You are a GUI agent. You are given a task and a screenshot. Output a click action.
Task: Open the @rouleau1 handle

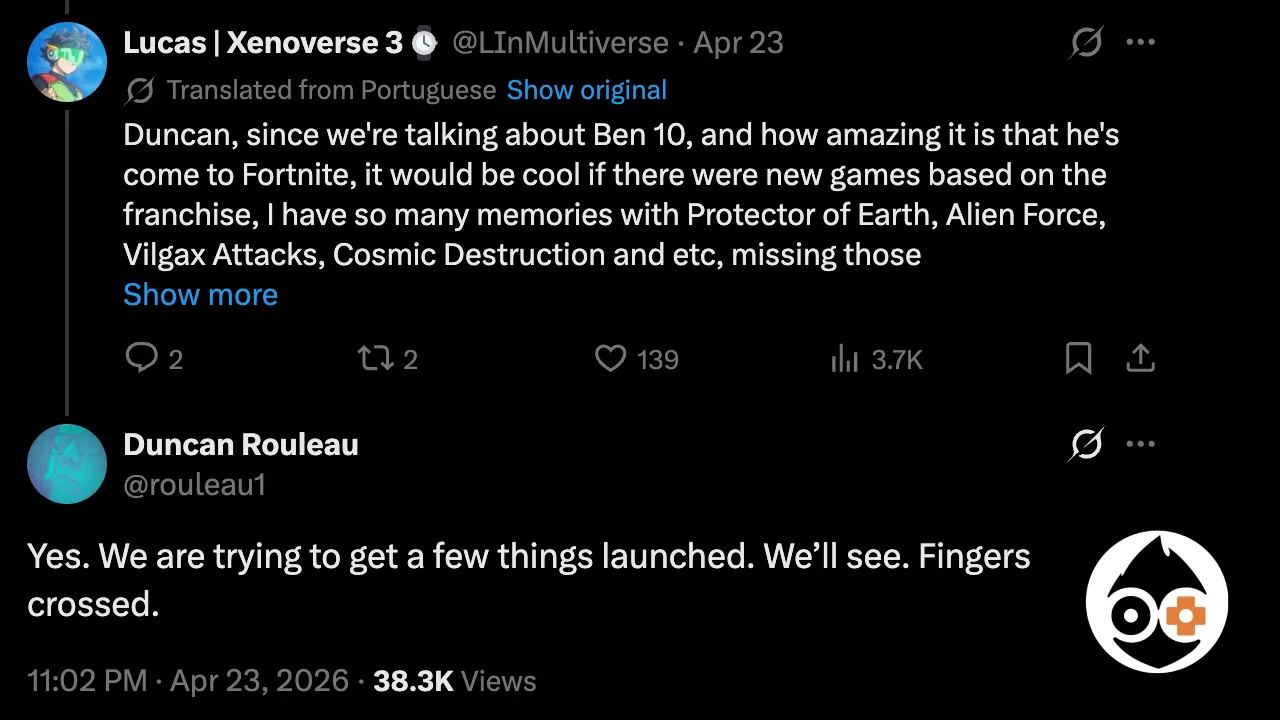[194, 484]
